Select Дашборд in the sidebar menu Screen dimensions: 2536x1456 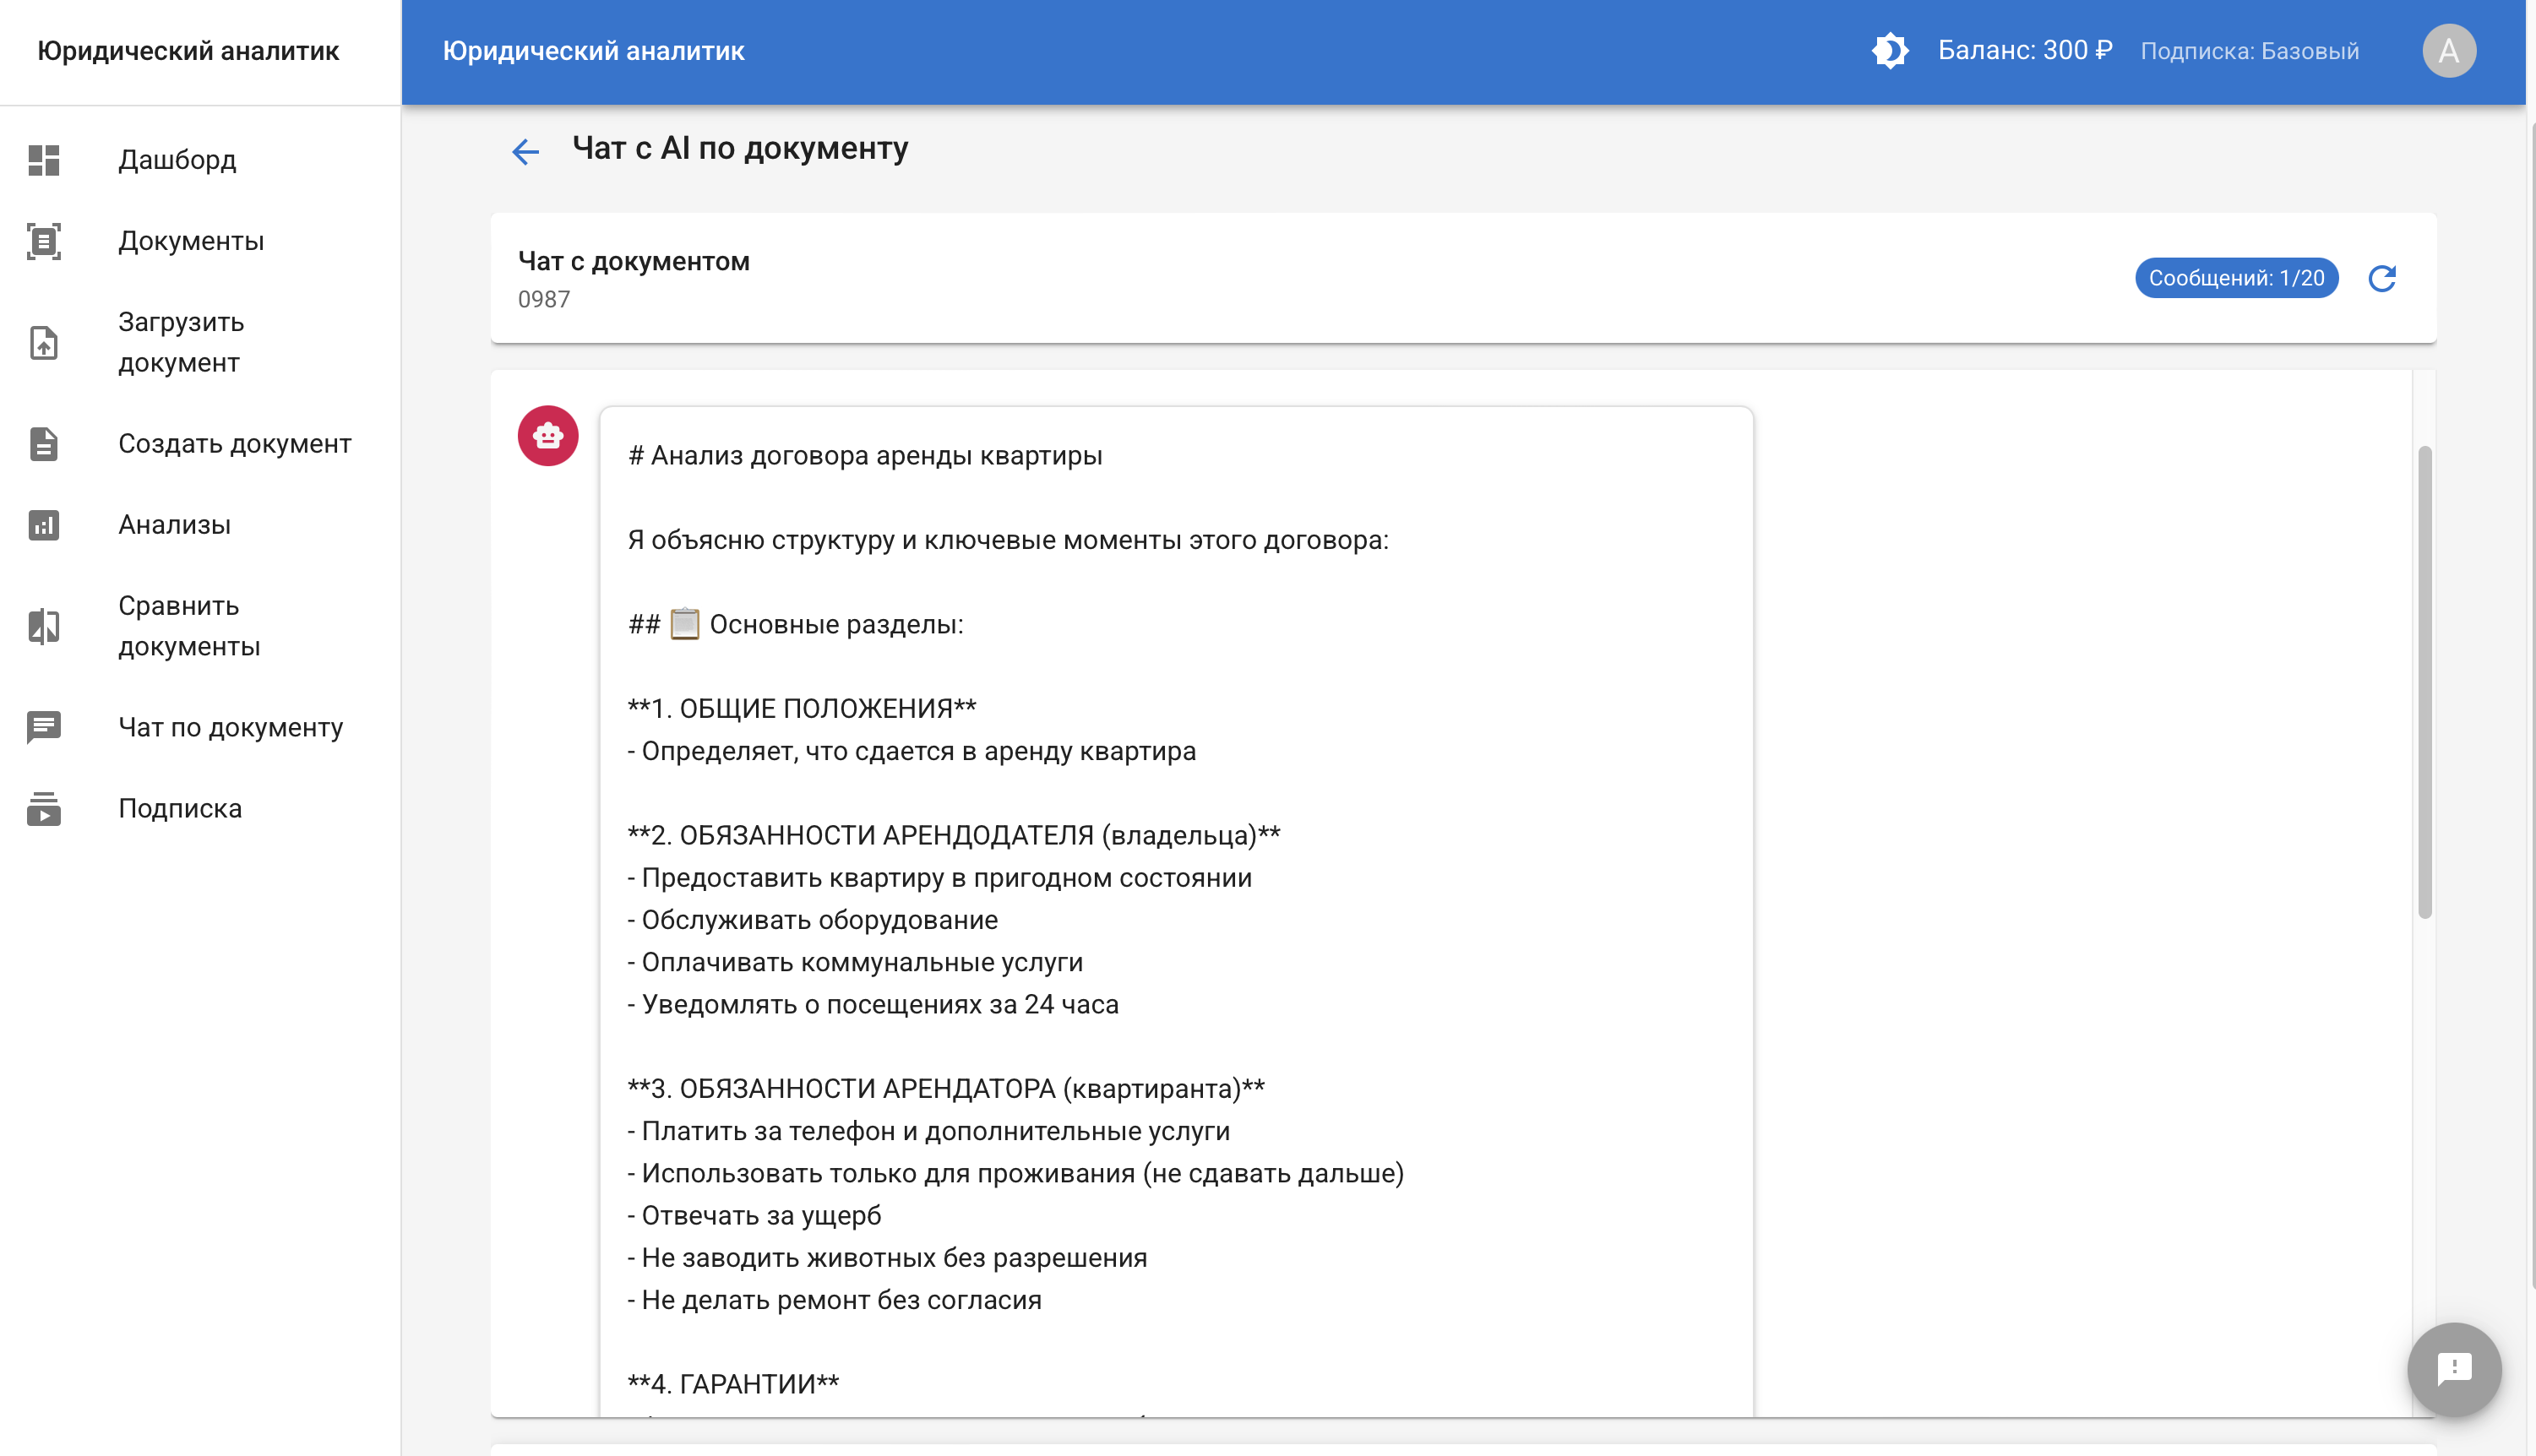178,161
